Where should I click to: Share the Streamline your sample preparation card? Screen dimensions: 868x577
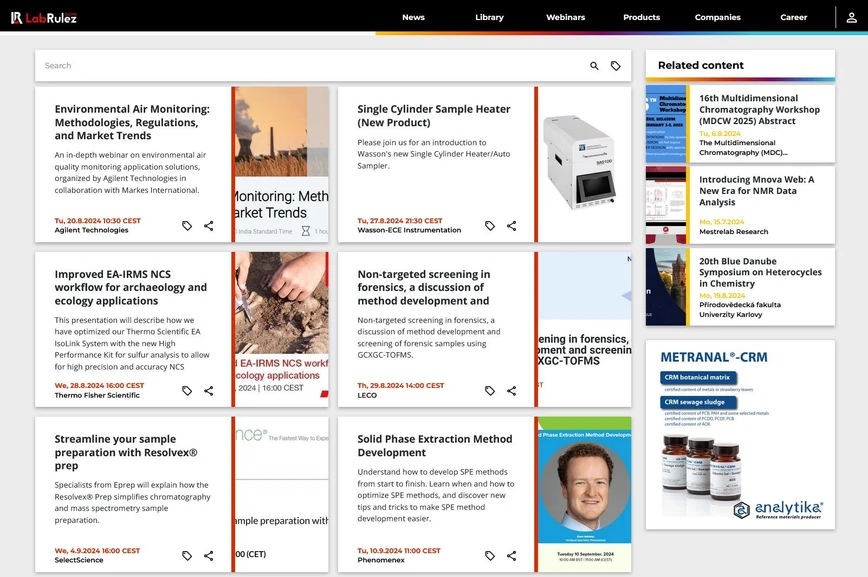tap(209, 555)
